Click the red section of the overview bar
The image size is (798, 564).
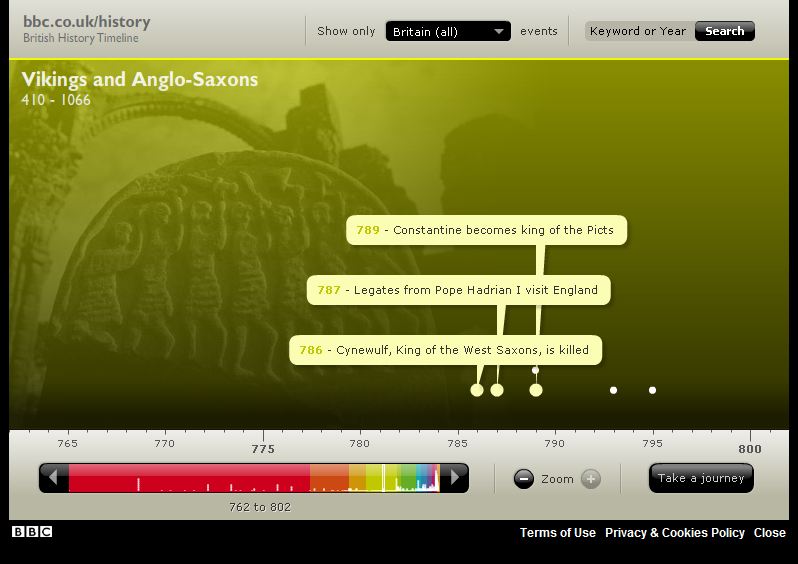[189, 477]
